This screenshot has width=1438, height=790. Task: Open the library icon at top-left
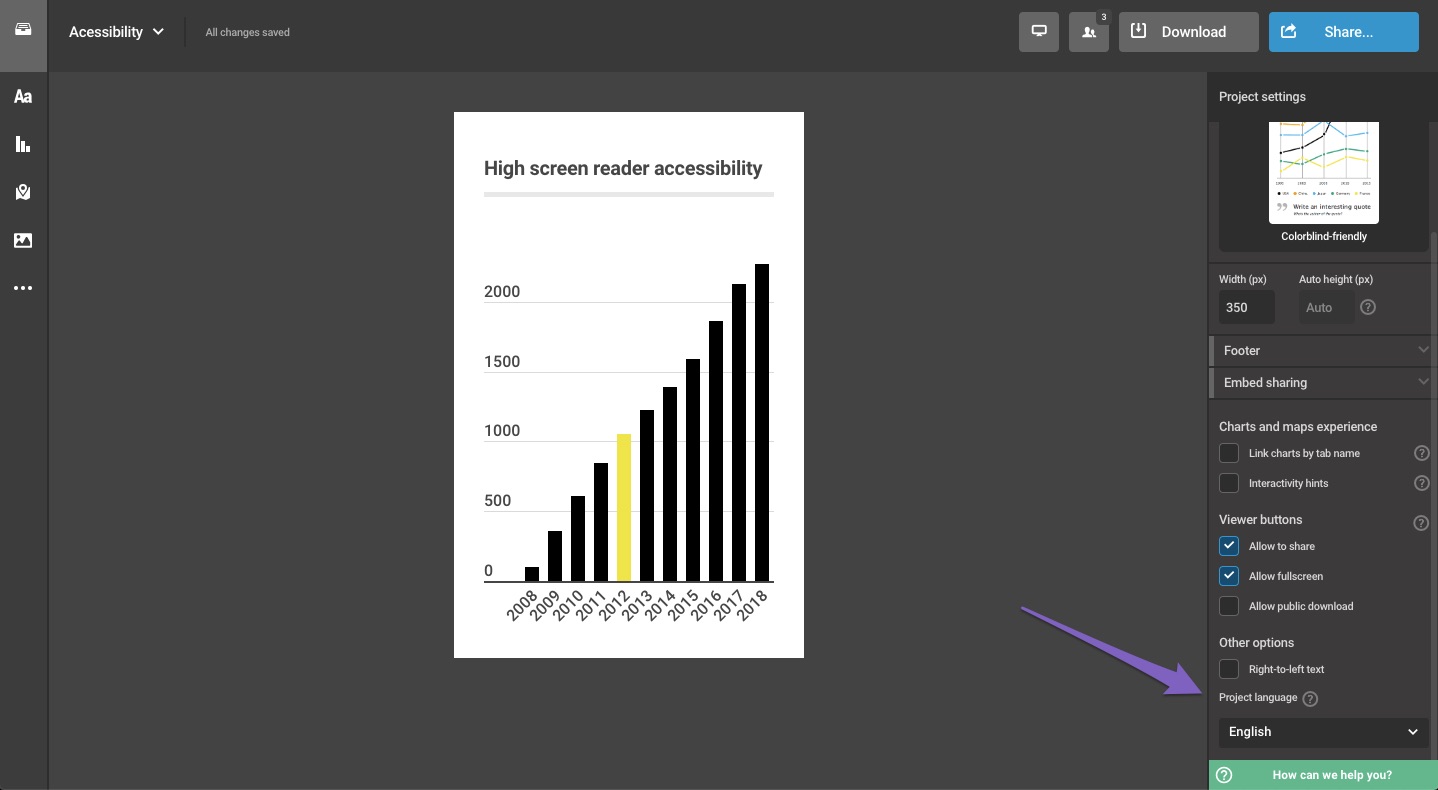click(x=23, y=30)
